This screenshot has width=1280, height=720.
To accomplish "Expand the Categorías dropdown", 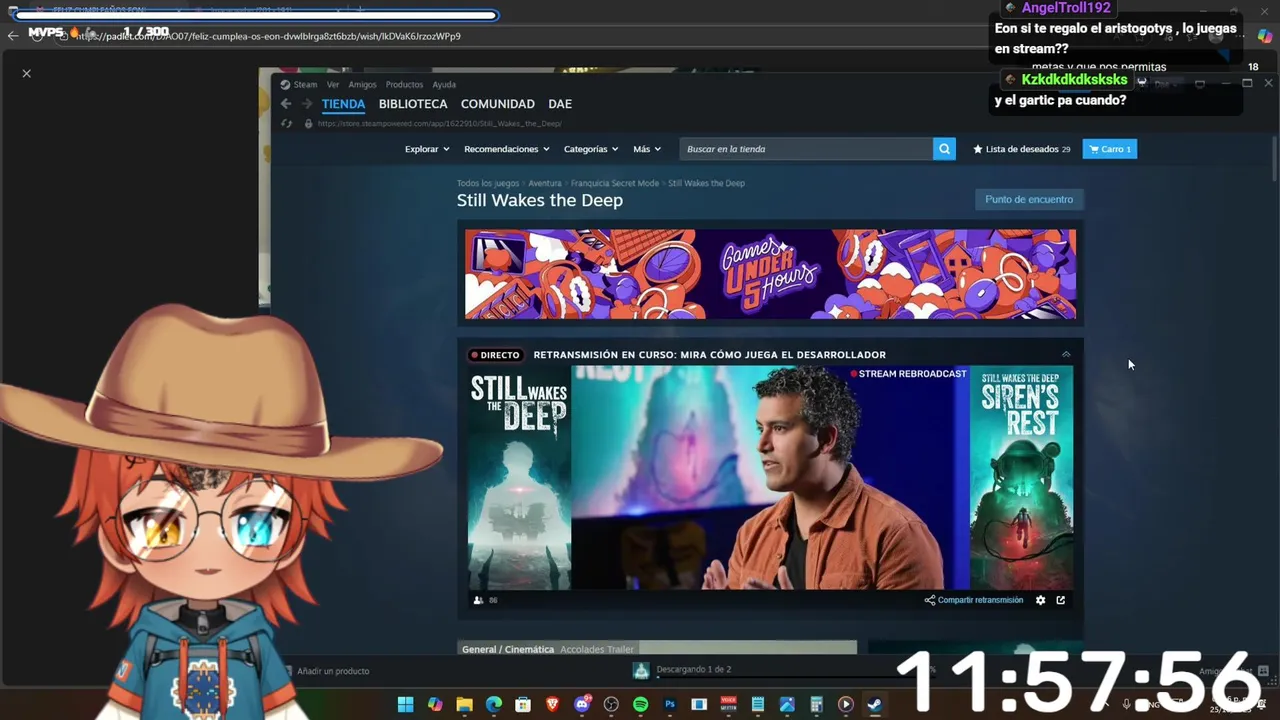I will pyautogui.click(x=591, y=149).
